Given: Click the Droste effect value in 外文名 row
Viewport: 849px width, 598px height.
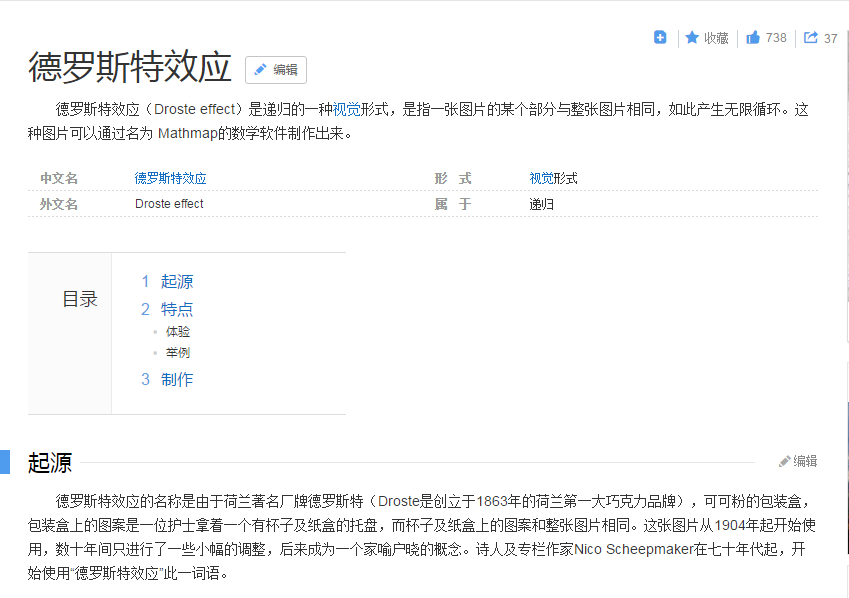Looking at the screenshot, I should coord(169,204).
